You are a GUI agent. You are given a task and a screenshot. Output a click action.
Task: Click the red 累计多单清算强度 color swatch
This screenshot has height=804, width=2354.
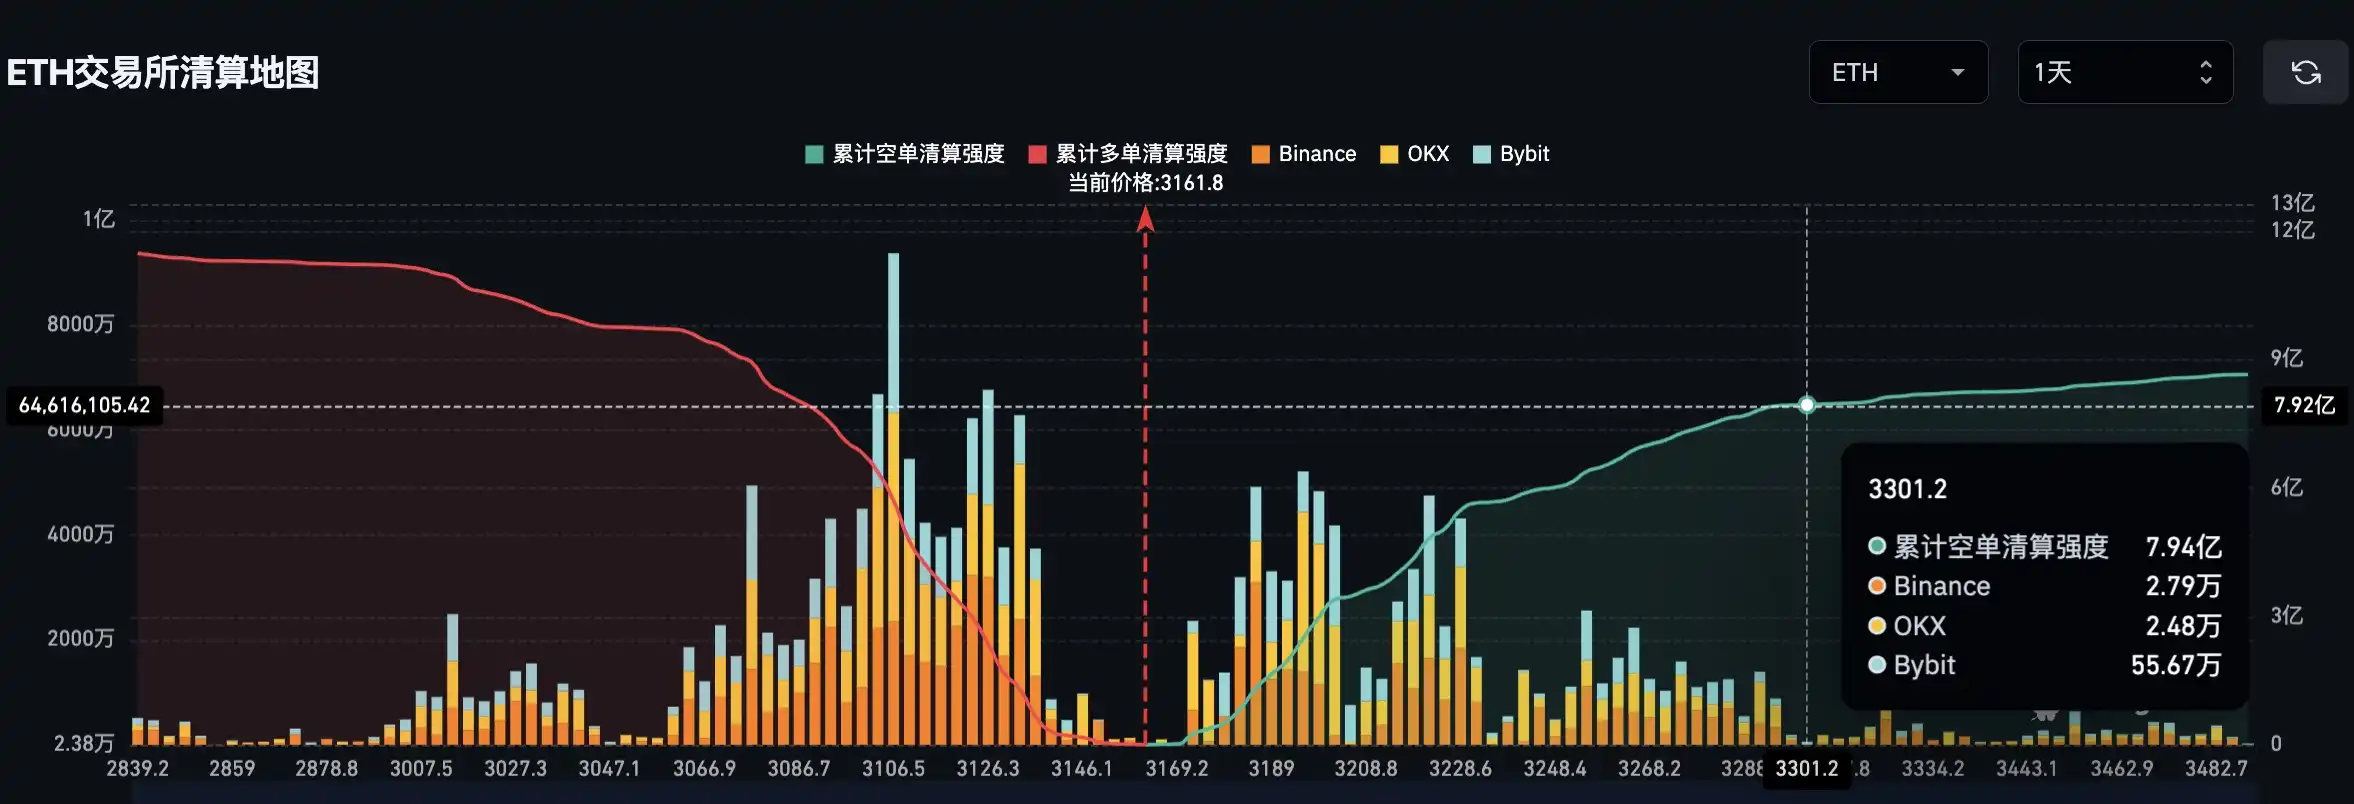pyautogui.click(x=1037, y=154)
